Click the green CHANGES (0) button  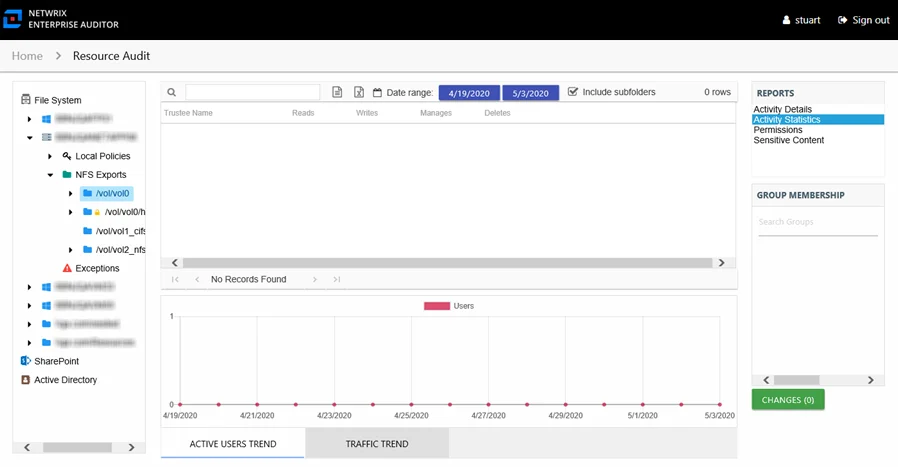(788, 400)
